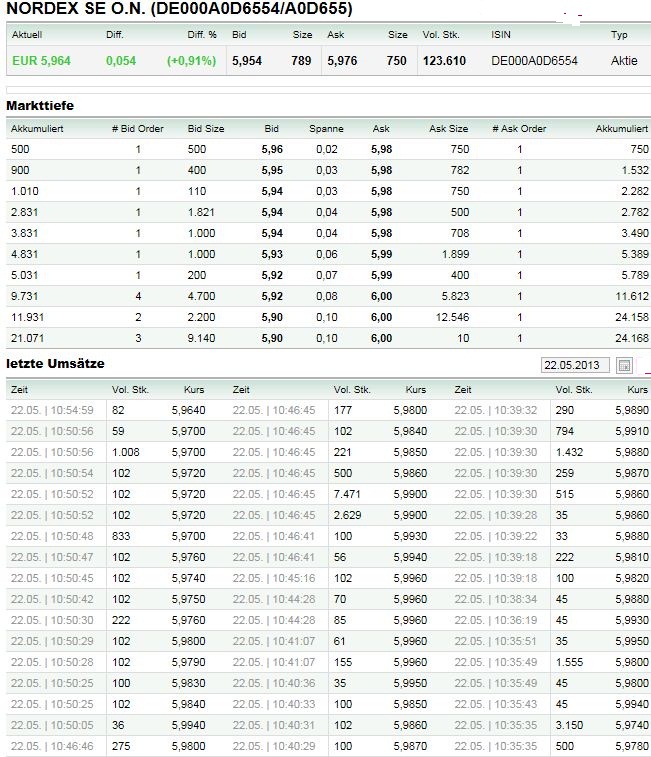Click the Markttiefe section heading
651x757 pixels.
click(x=40, y=106)
